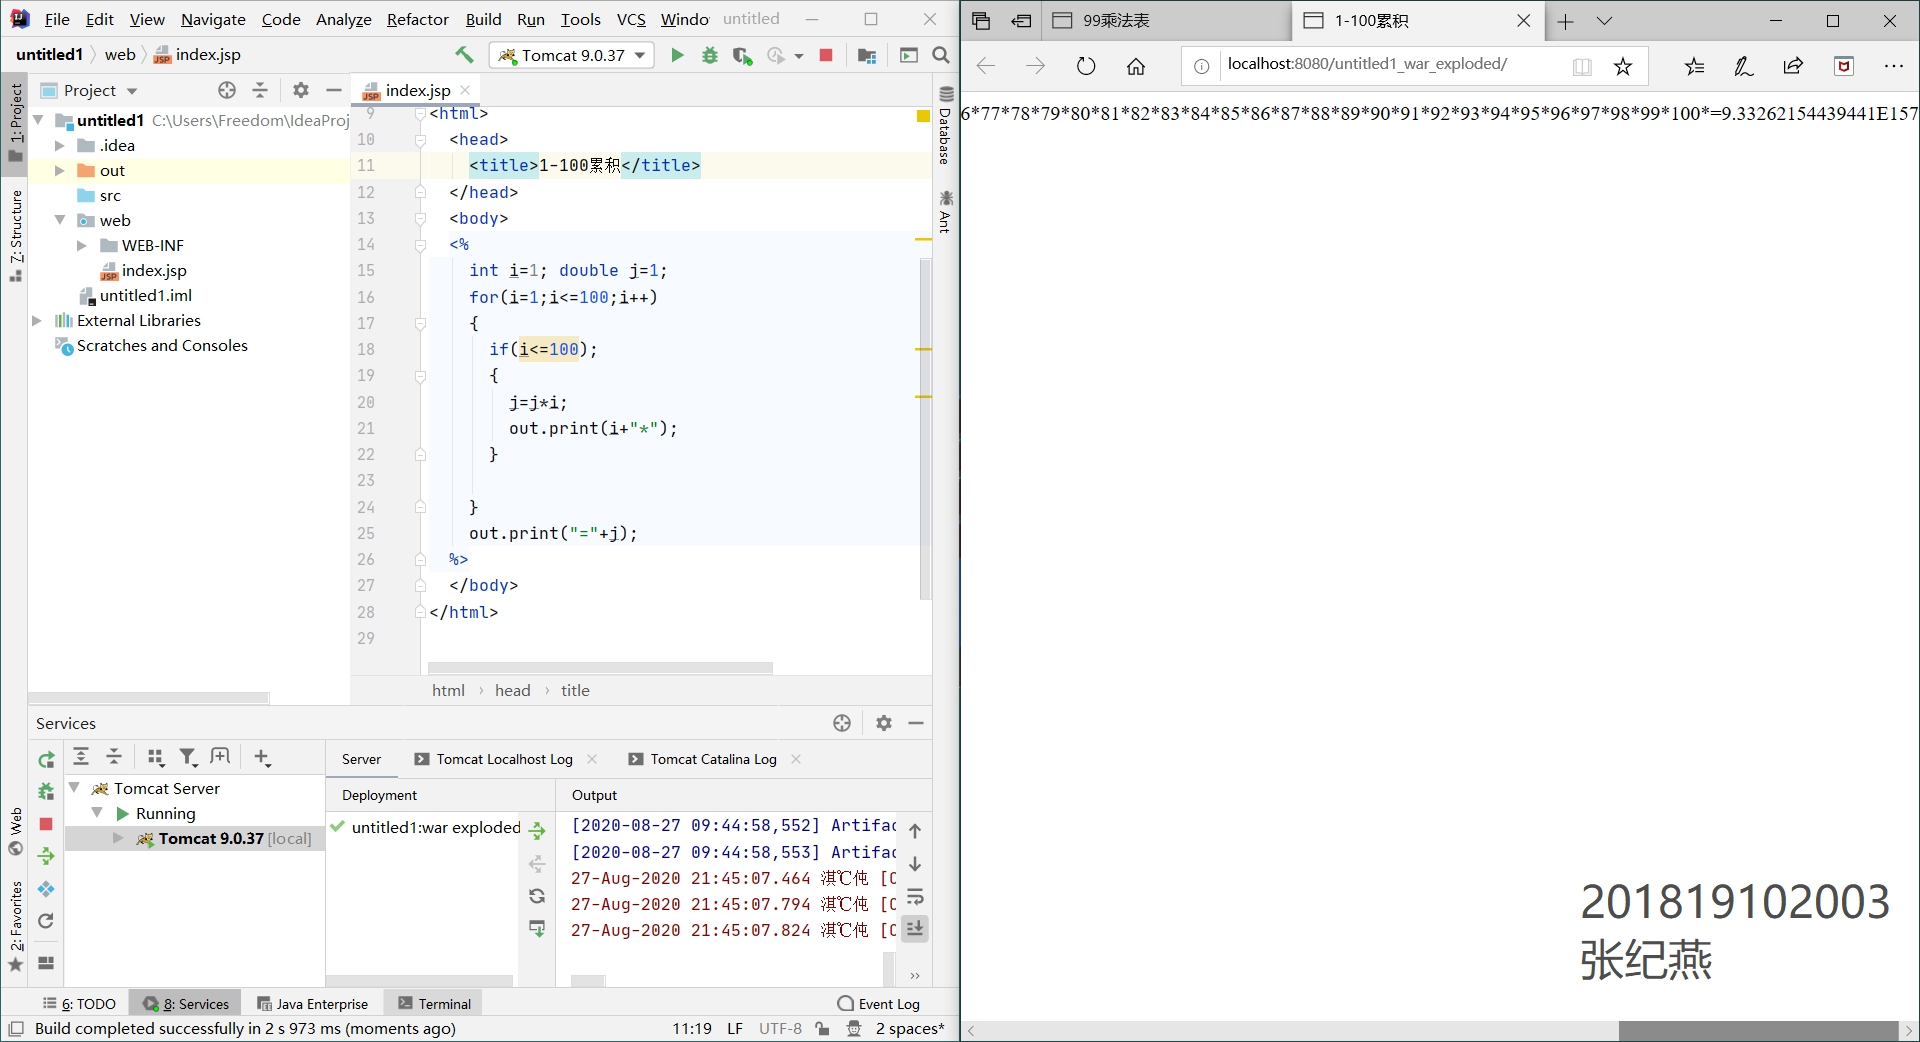The image size is (1920, 1042).
Task: Refresh the browser page
Action: point(1086,66)
